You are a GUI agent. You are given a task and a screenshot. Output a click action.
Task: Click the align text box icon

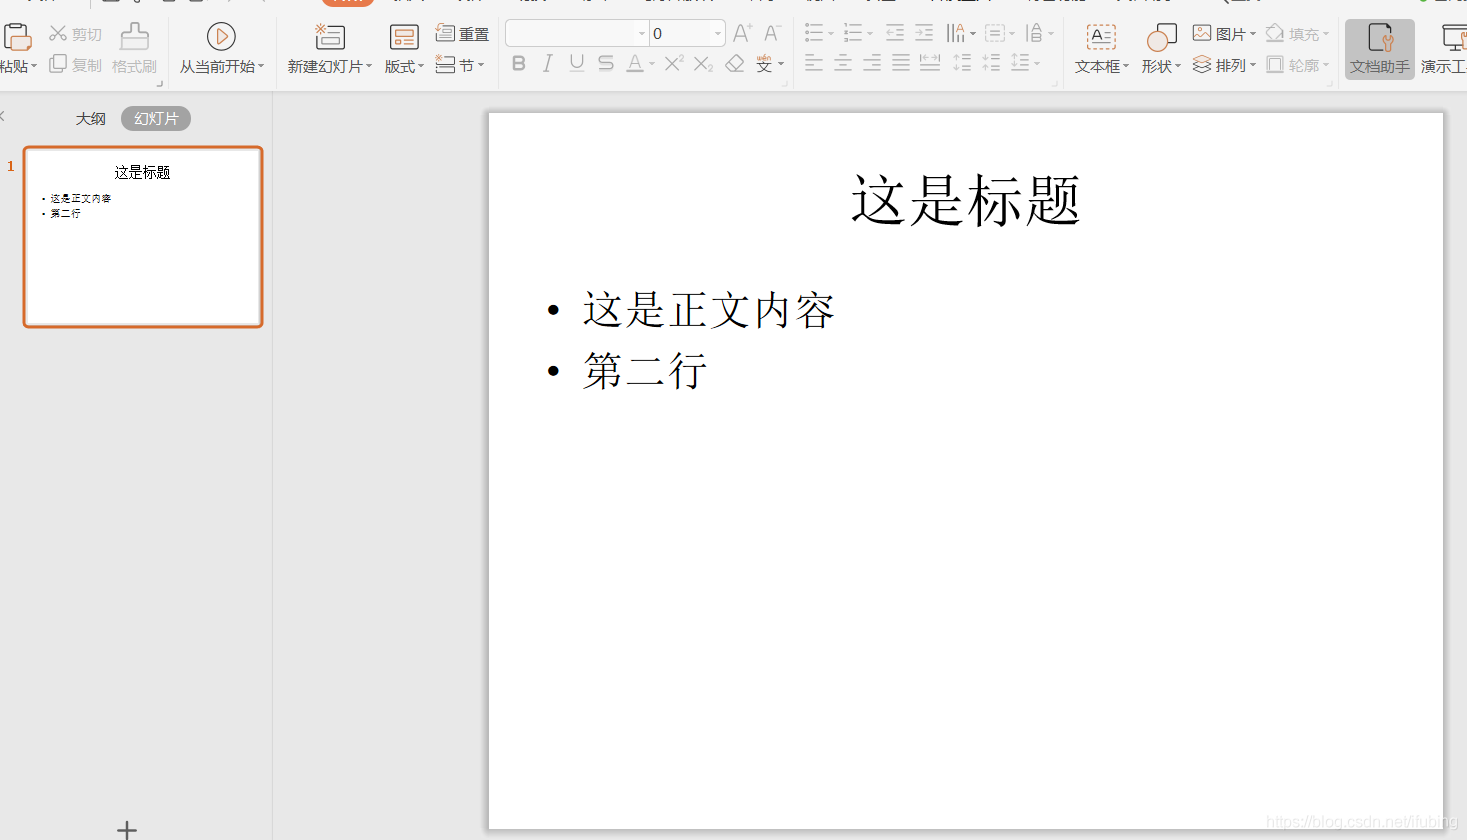pyautogui.click(x=995, y=33)
